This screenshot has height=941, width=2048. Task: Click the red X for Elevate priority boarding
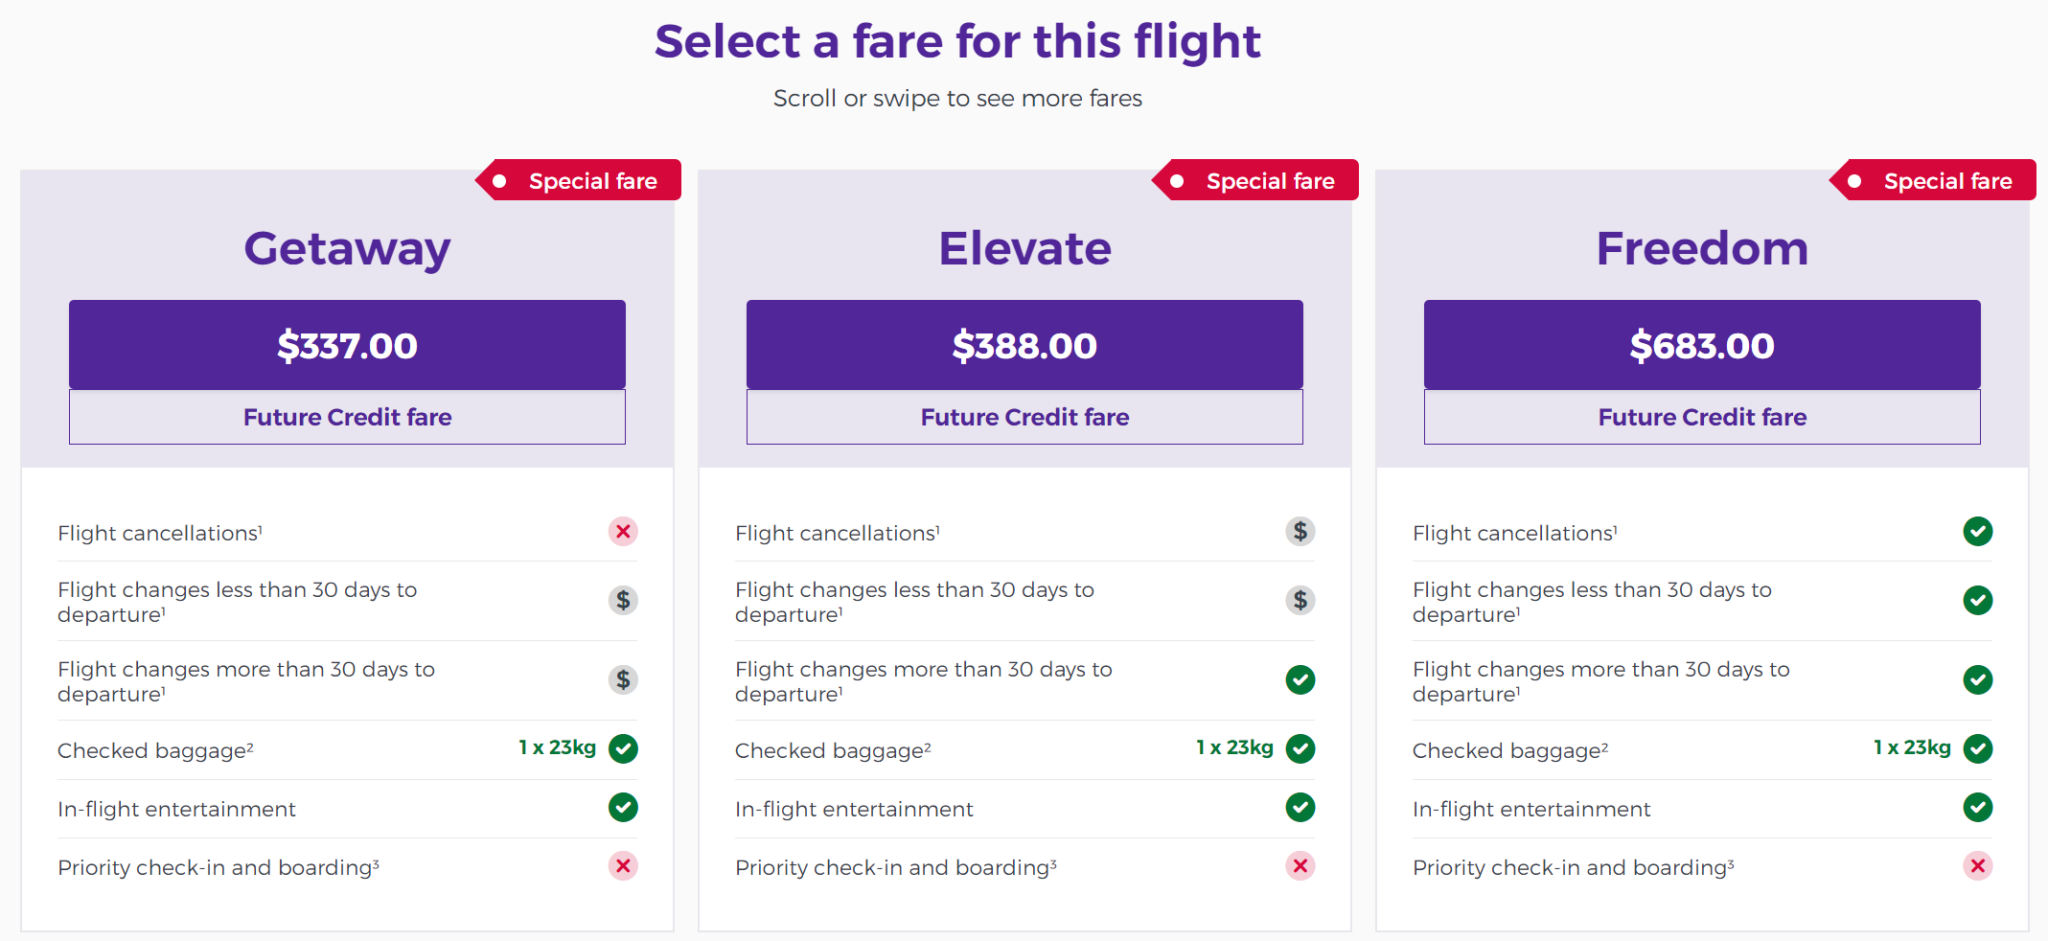coord(1300,866)
